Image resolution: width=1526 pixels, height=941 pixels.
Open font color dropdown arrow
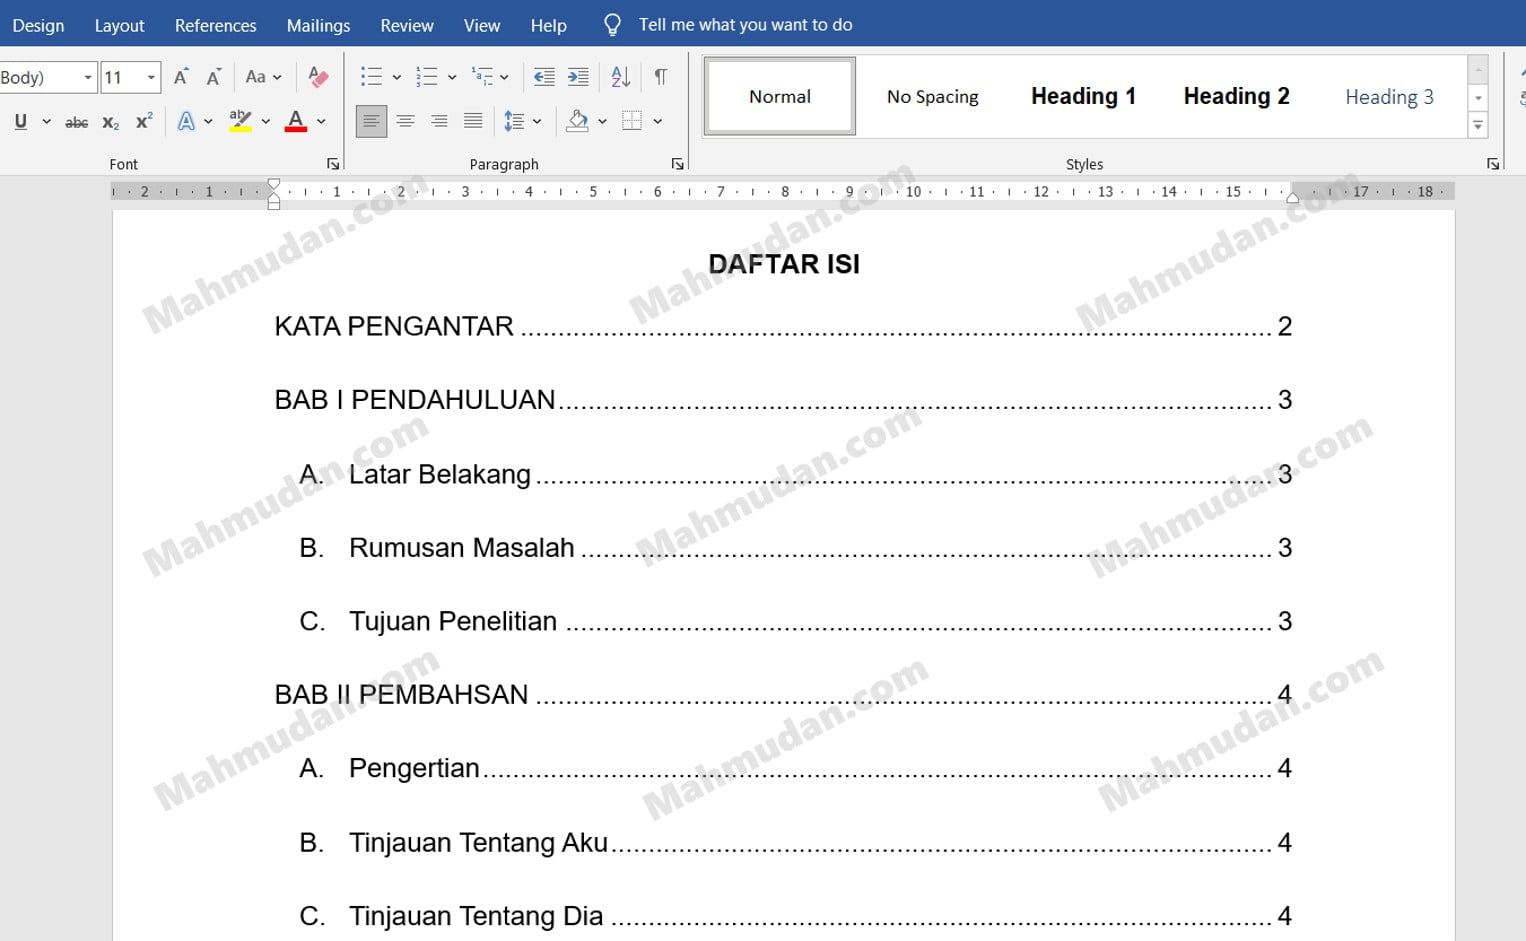321,122
